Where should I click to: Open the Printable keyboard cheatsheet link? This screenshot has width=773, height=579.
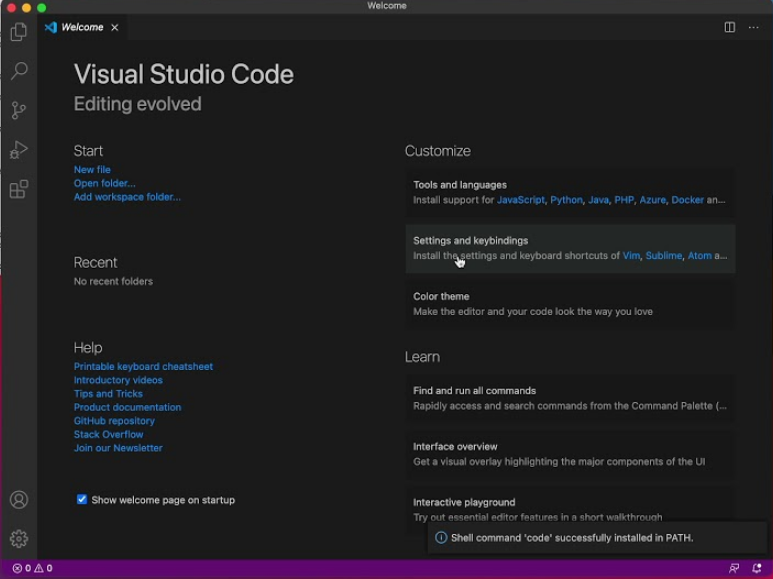coord(143,367)
